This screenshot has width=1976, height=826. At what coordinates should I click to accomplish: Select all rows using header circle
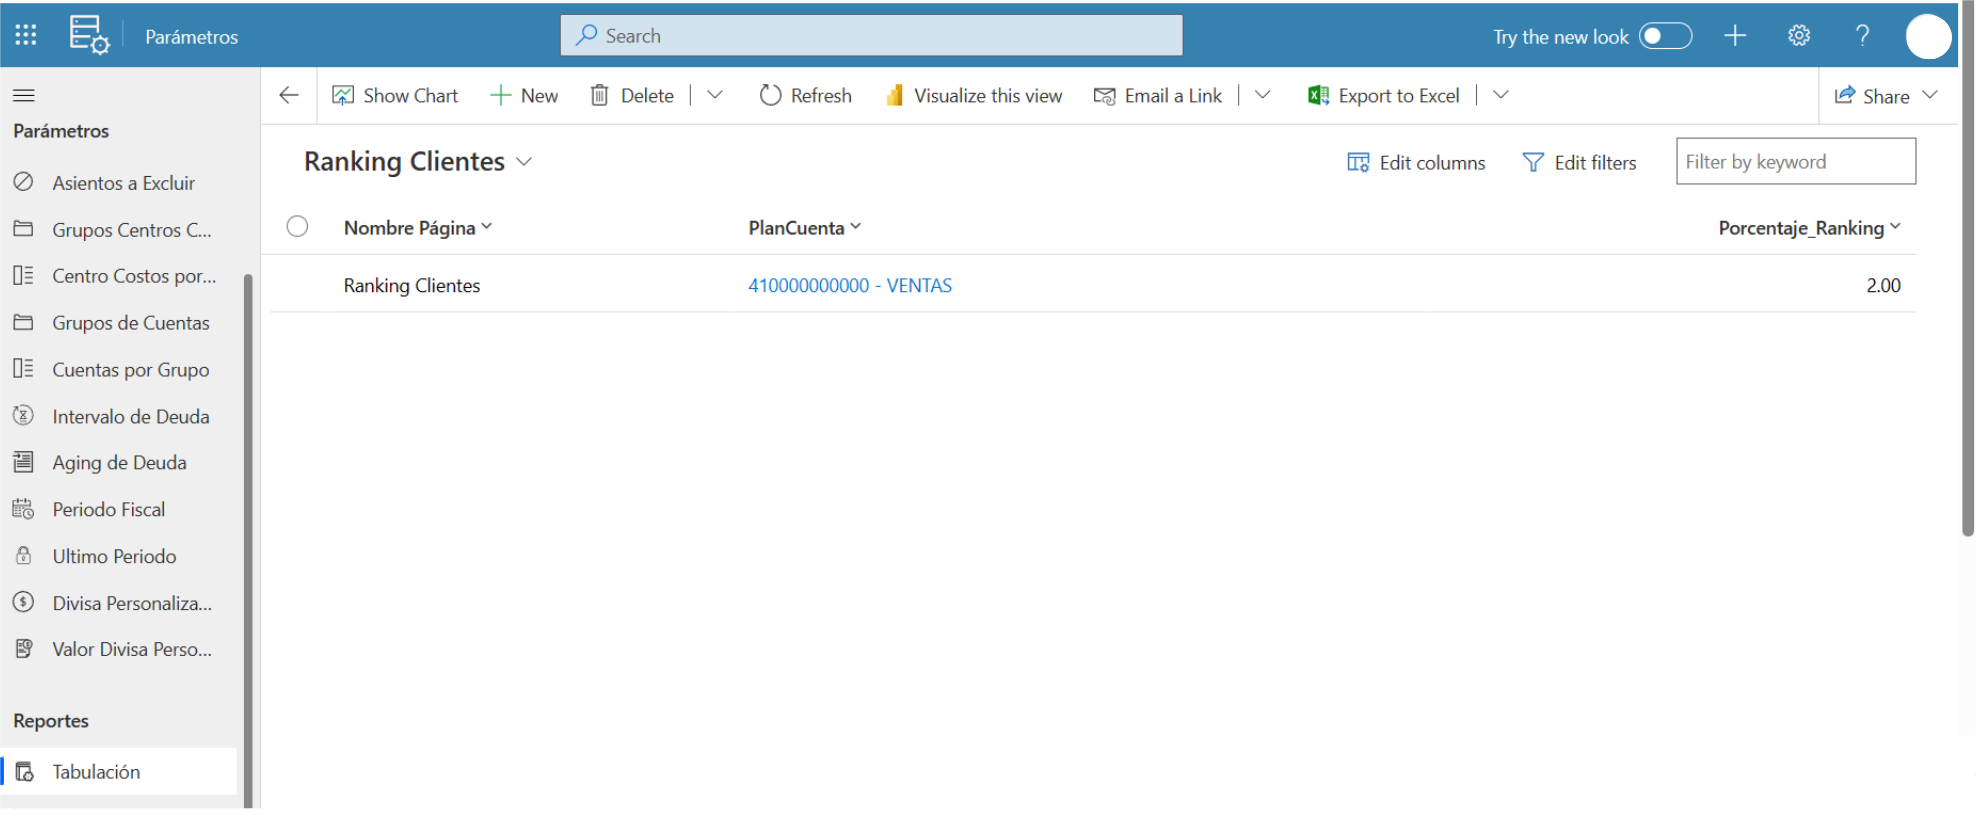pos(297,227)
